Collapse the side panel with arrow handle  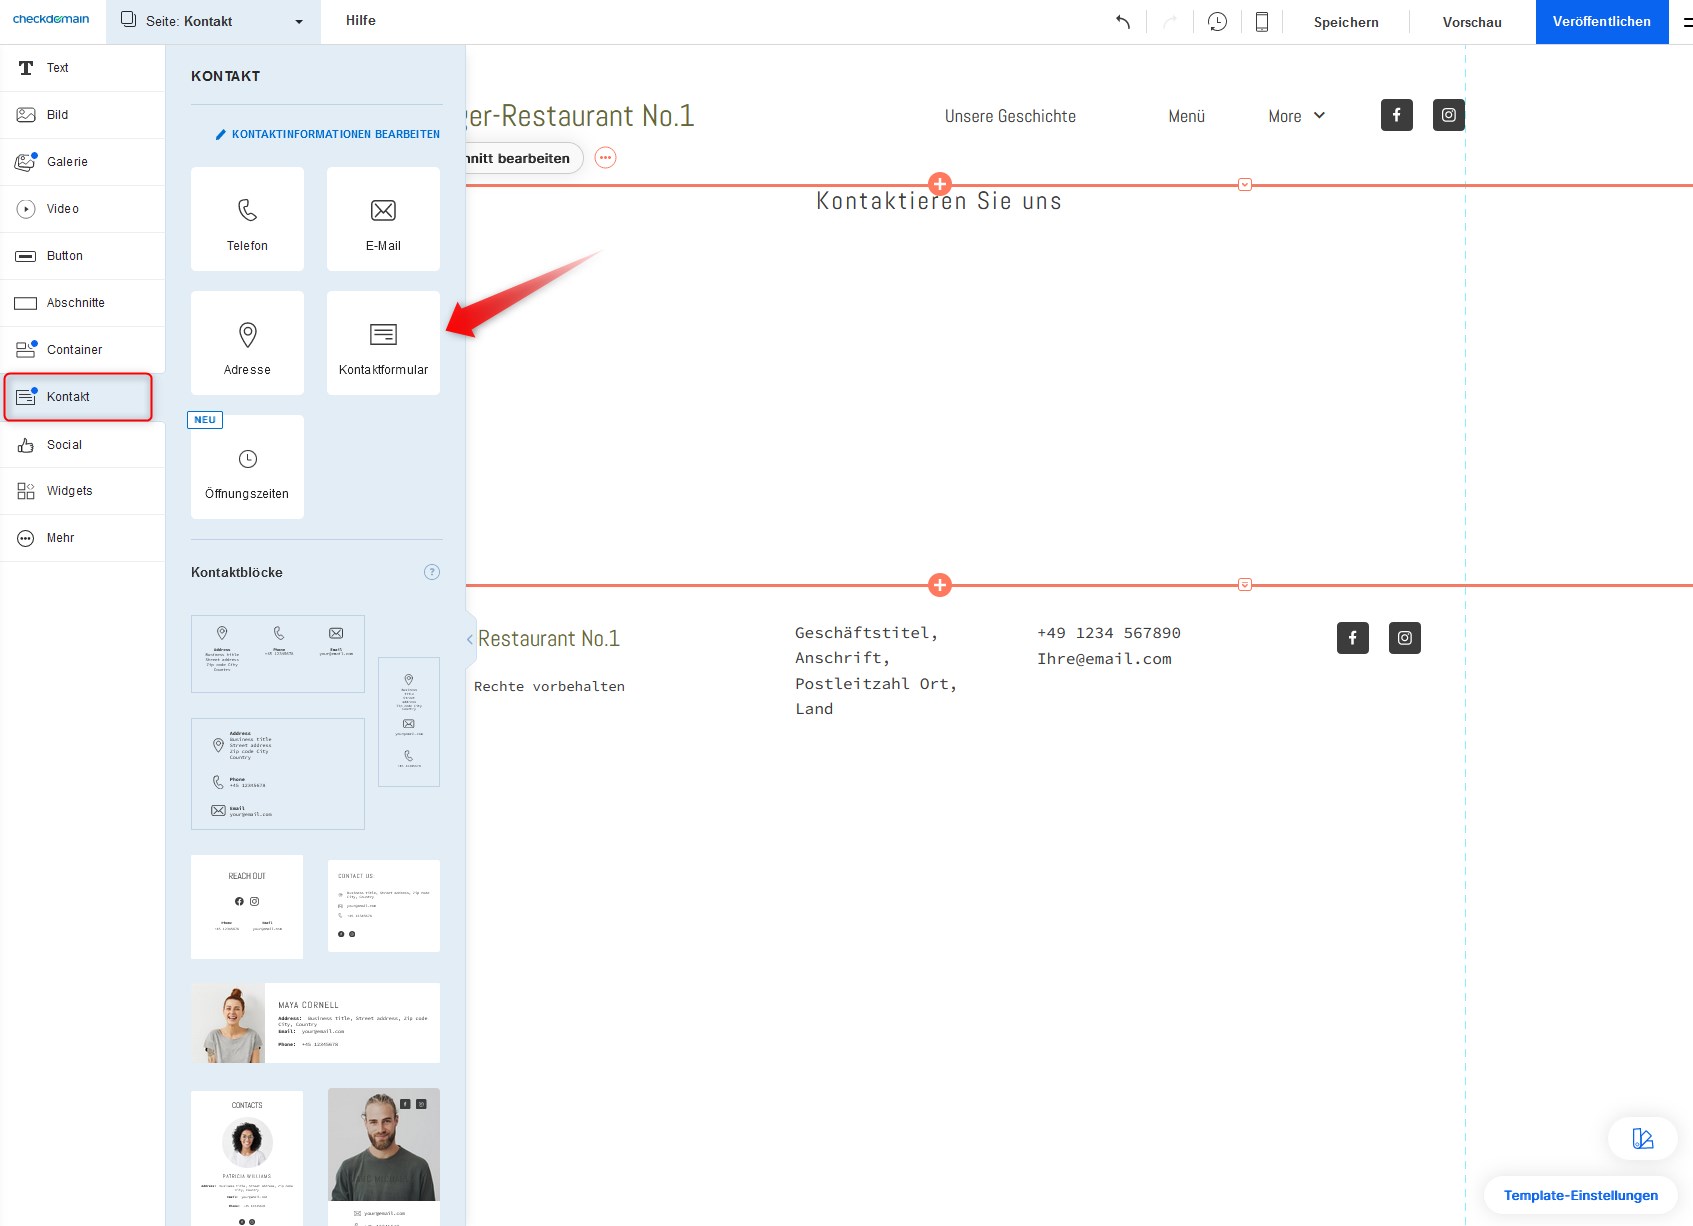pyautogui.click(x=470, y=639)
